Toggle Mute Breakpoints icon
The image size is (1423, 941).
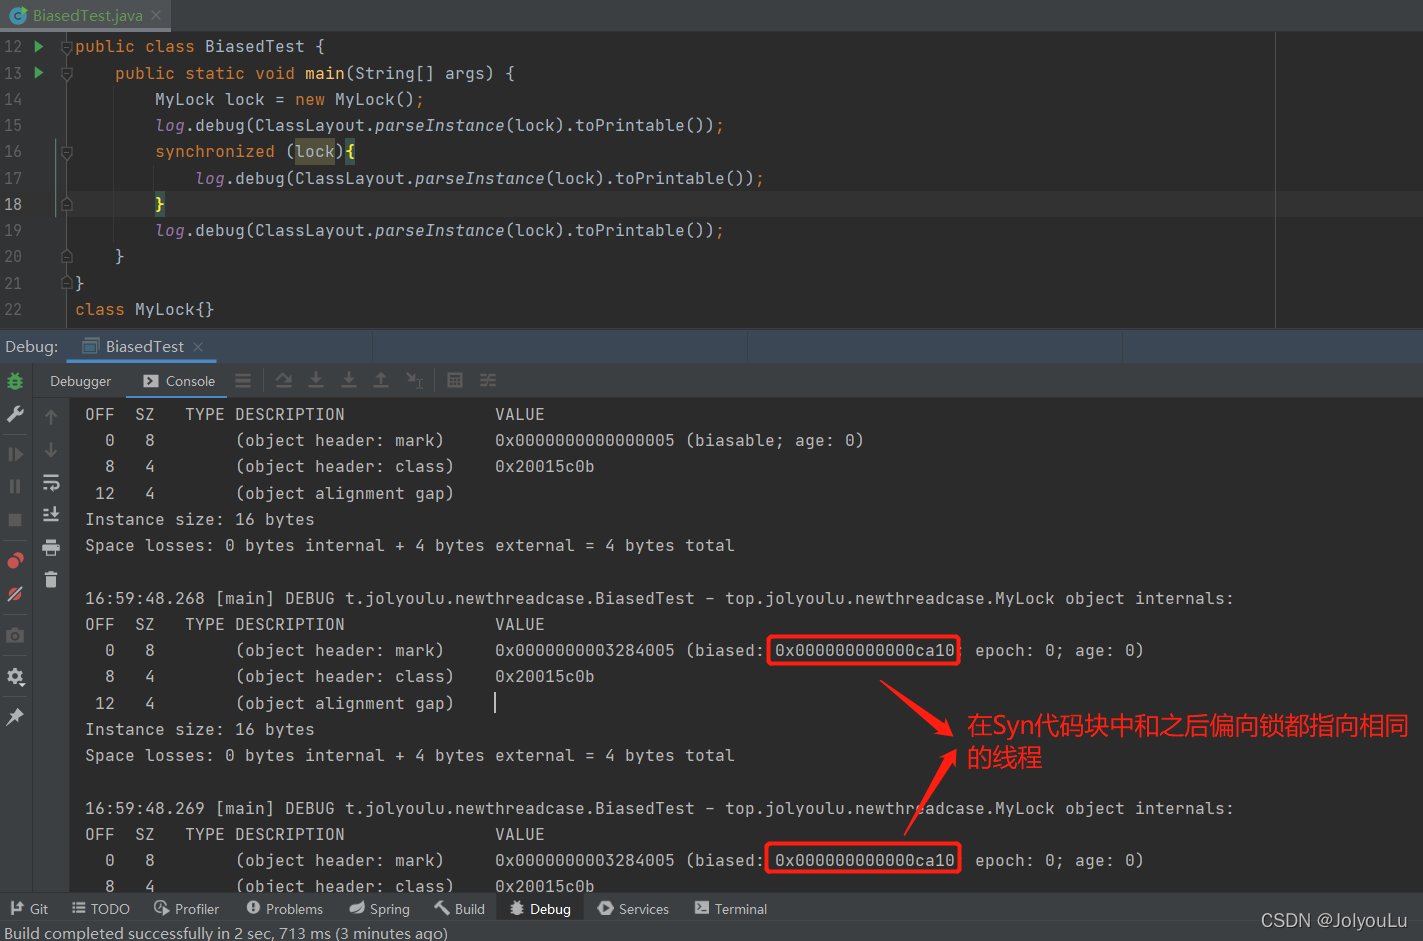tap(15, 594)
